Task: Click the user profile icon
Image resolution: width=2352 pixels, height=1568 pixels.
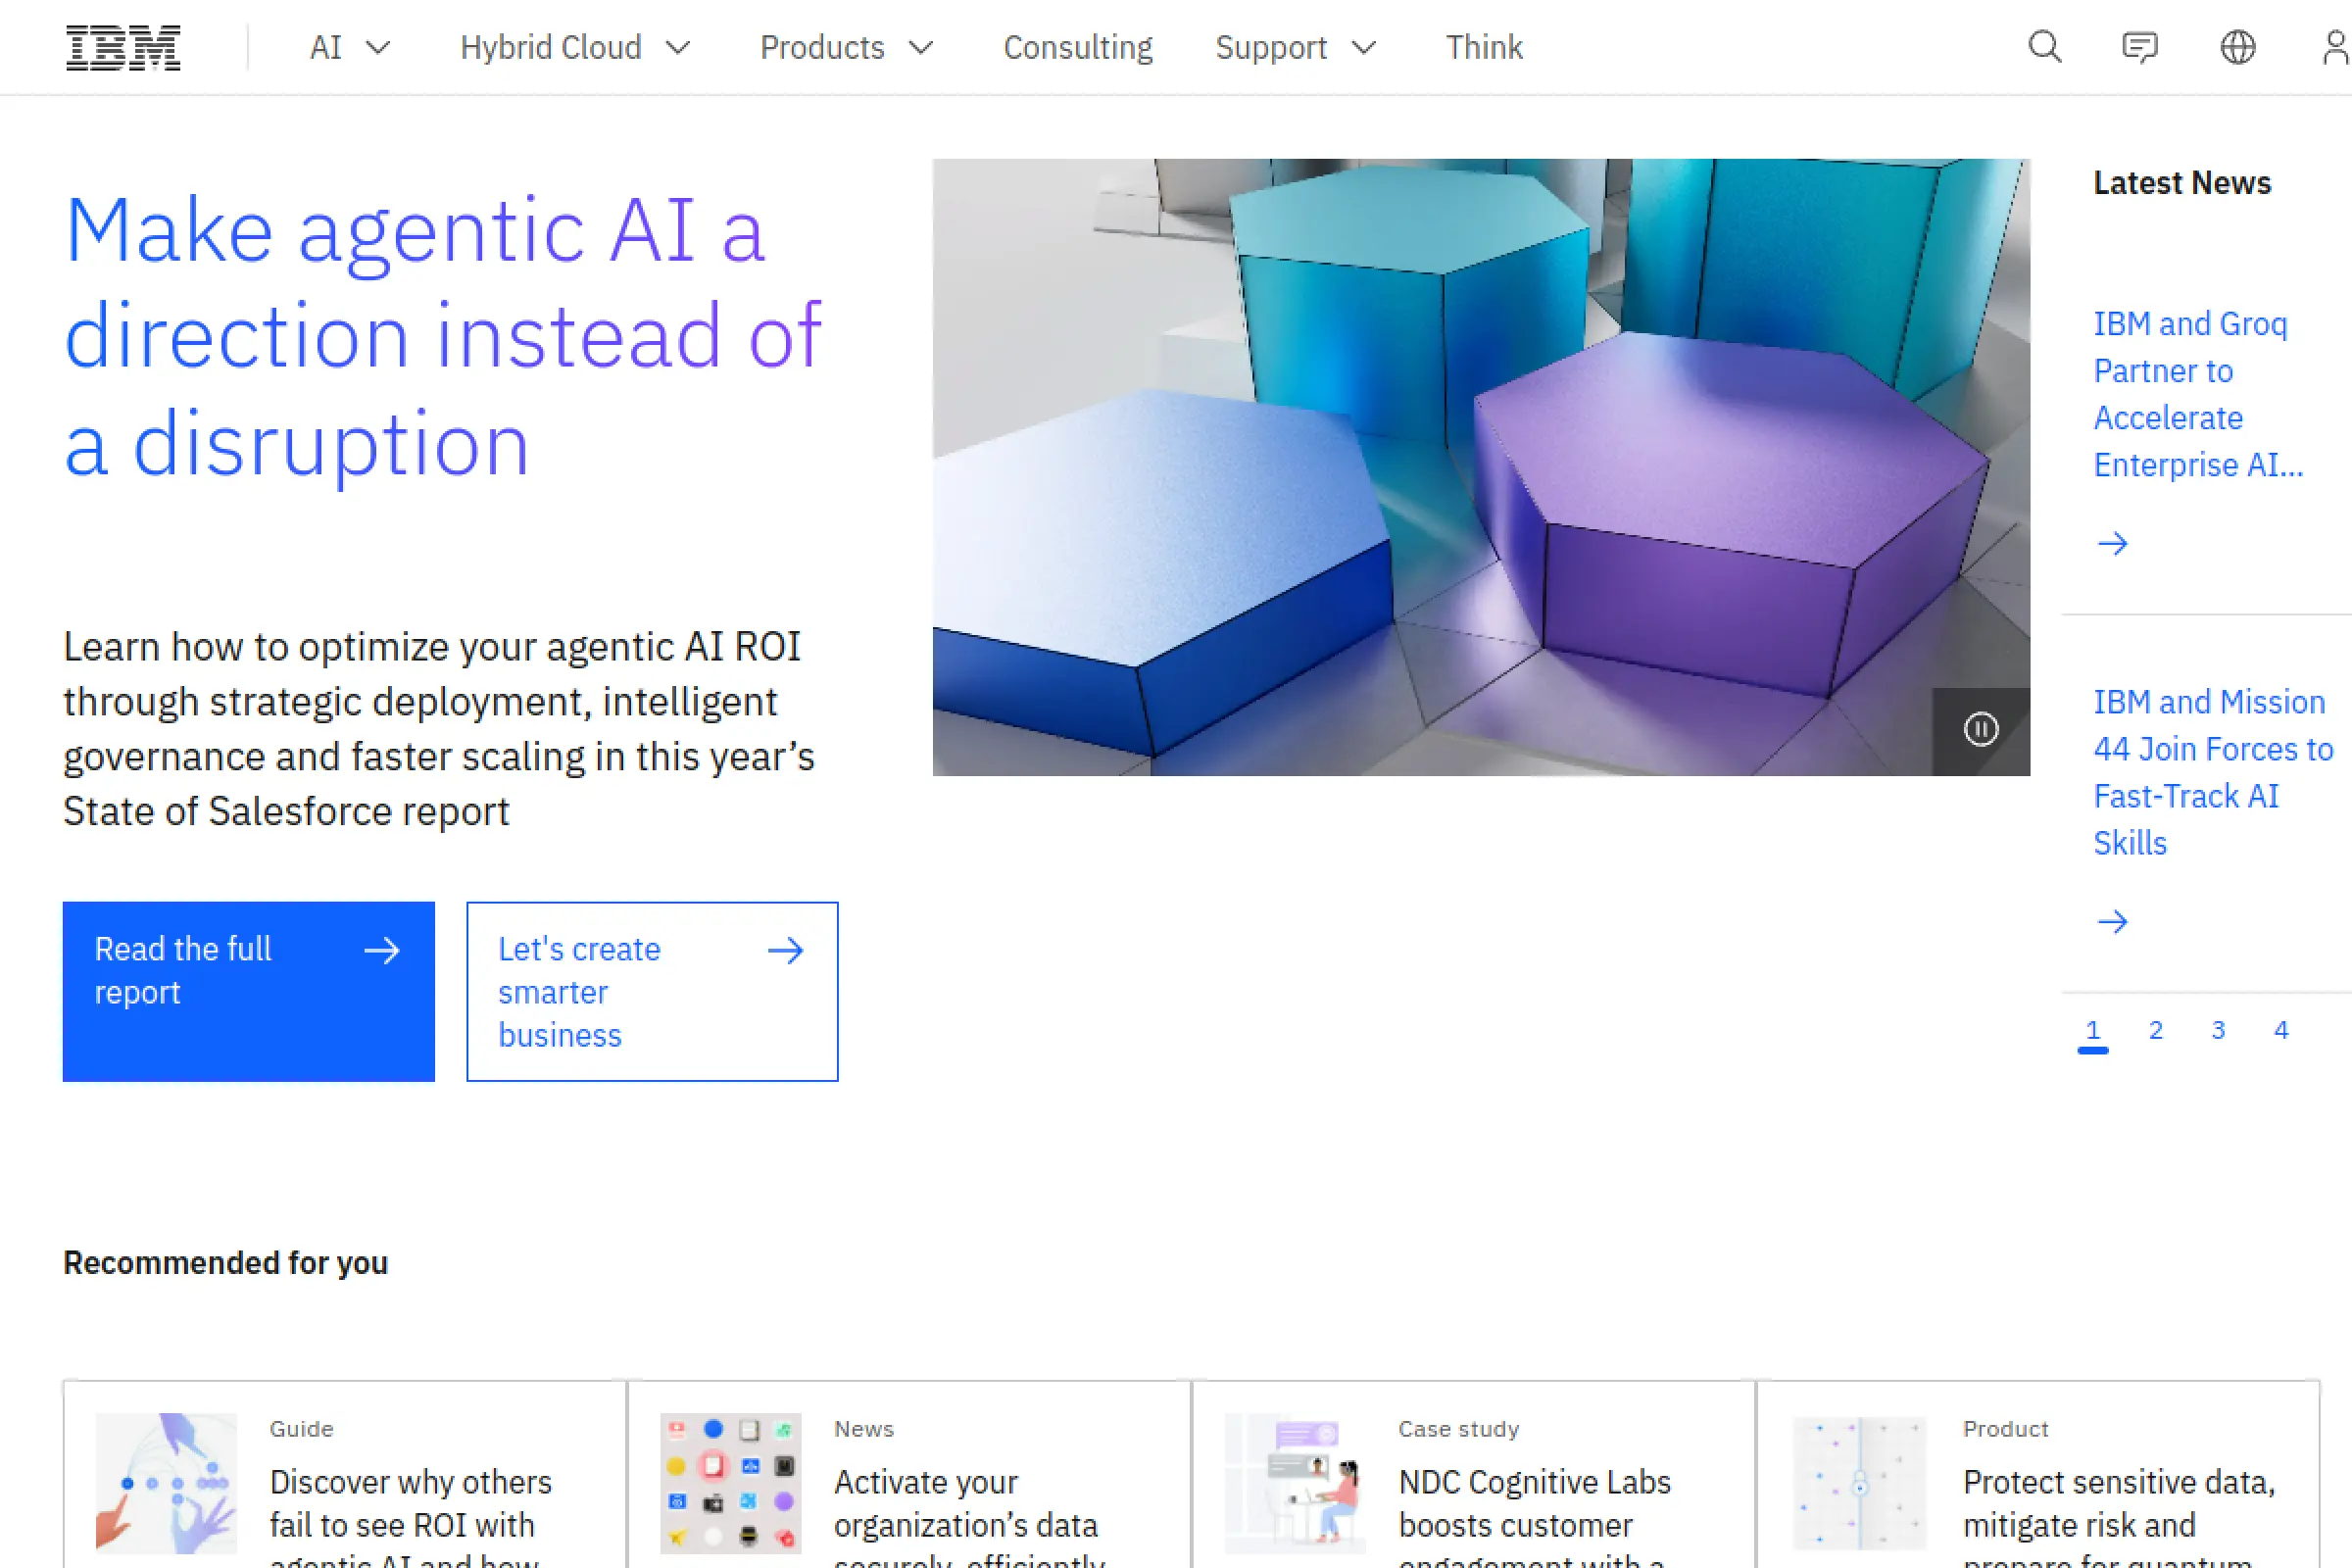Action: (x=2335, y=47)
